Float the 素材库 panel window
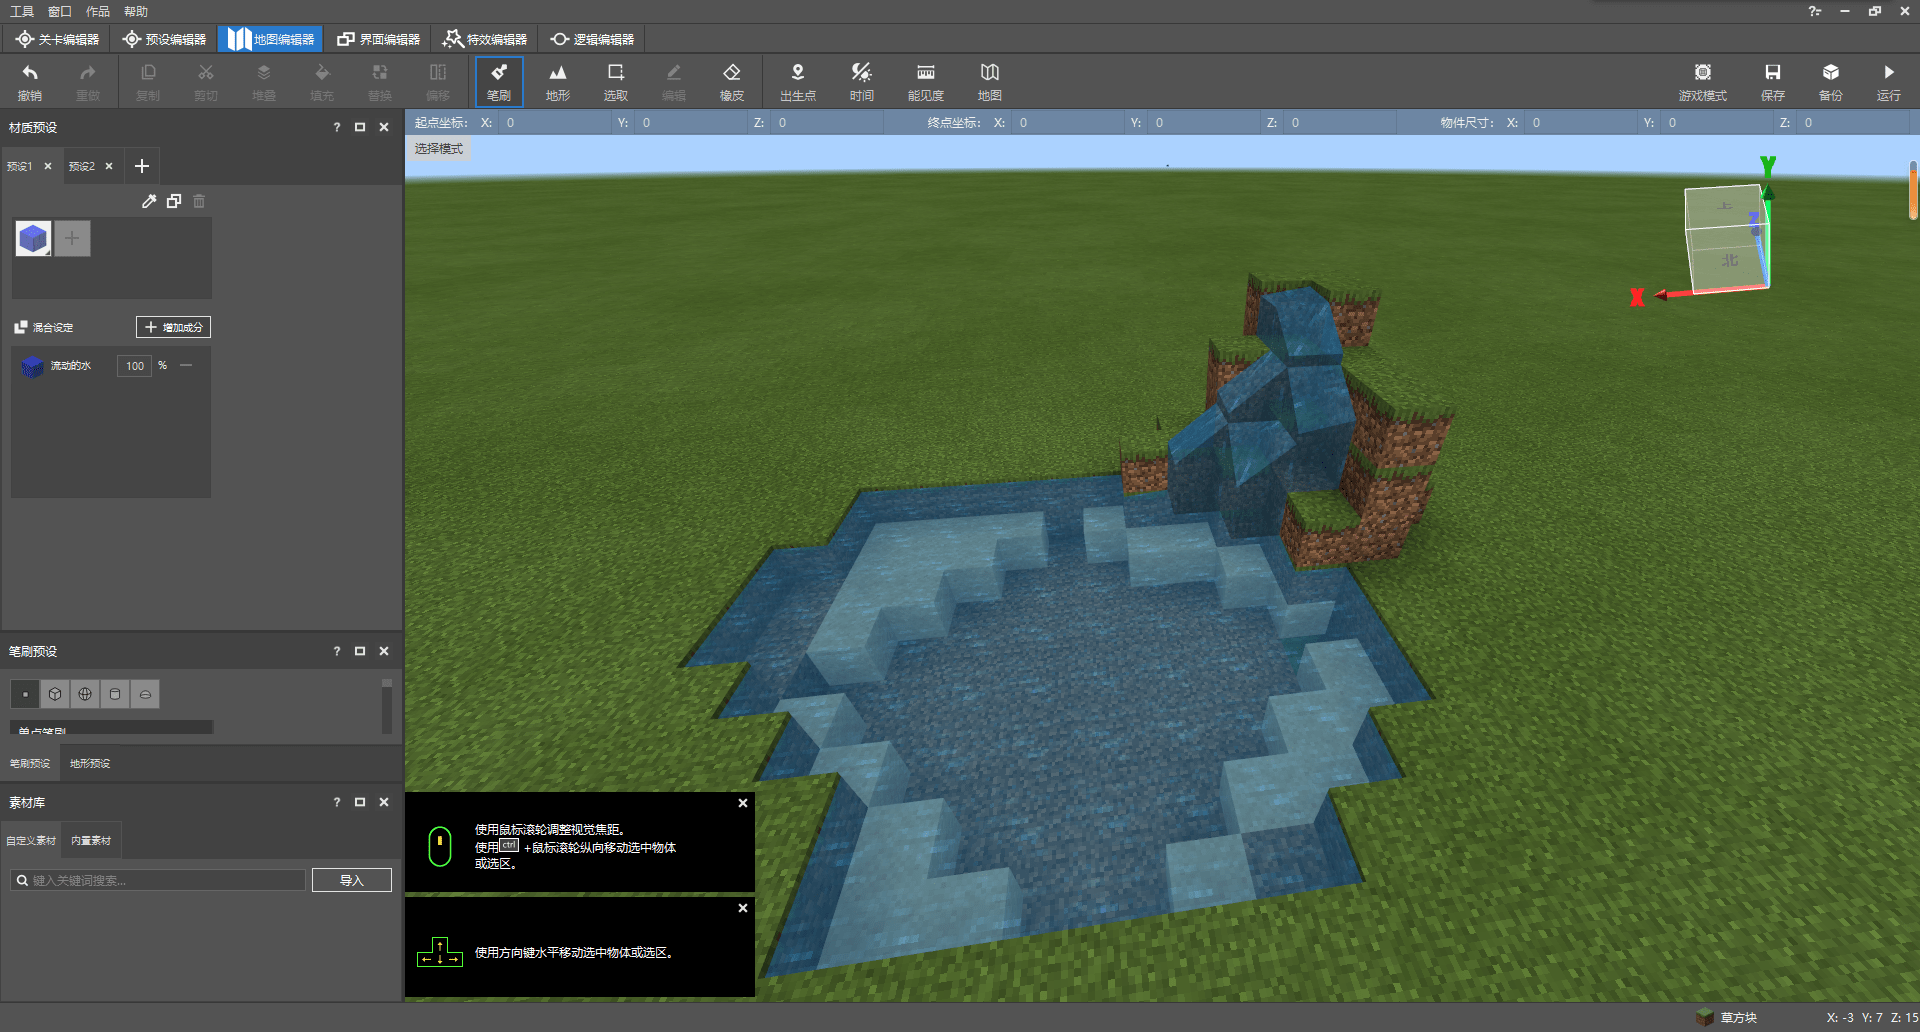1920x1032 pixels. [x=360, y=802]
